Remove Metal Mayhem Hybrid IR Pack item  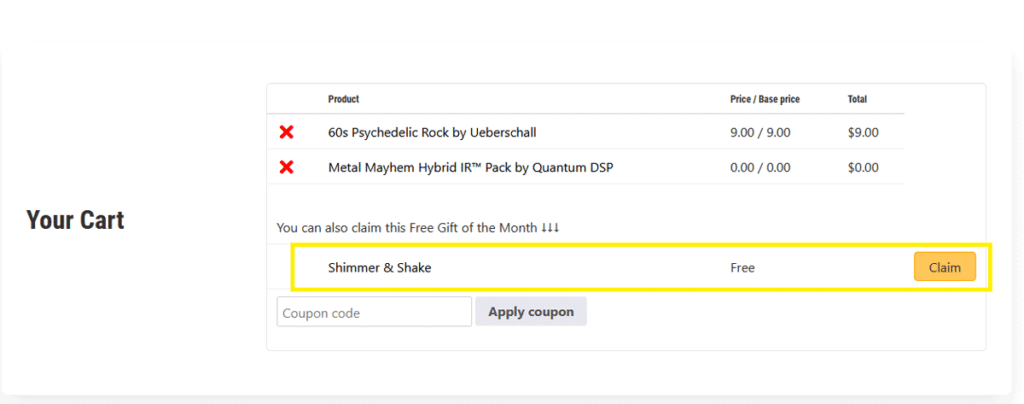pyautogui.click(x=286, y=167)
